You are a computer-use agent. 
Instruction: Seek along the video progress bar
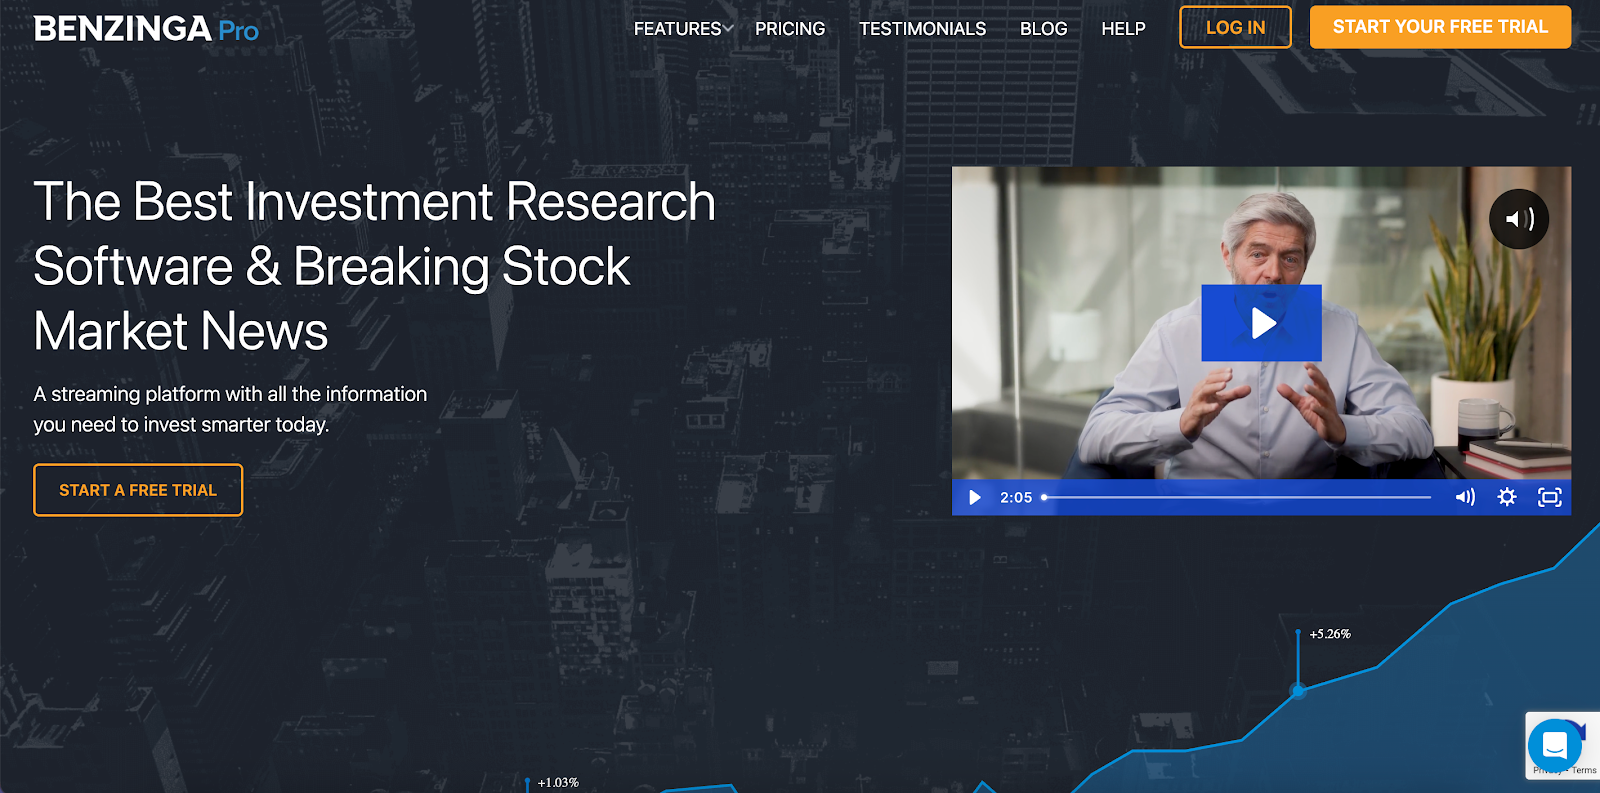point(1237,497)
